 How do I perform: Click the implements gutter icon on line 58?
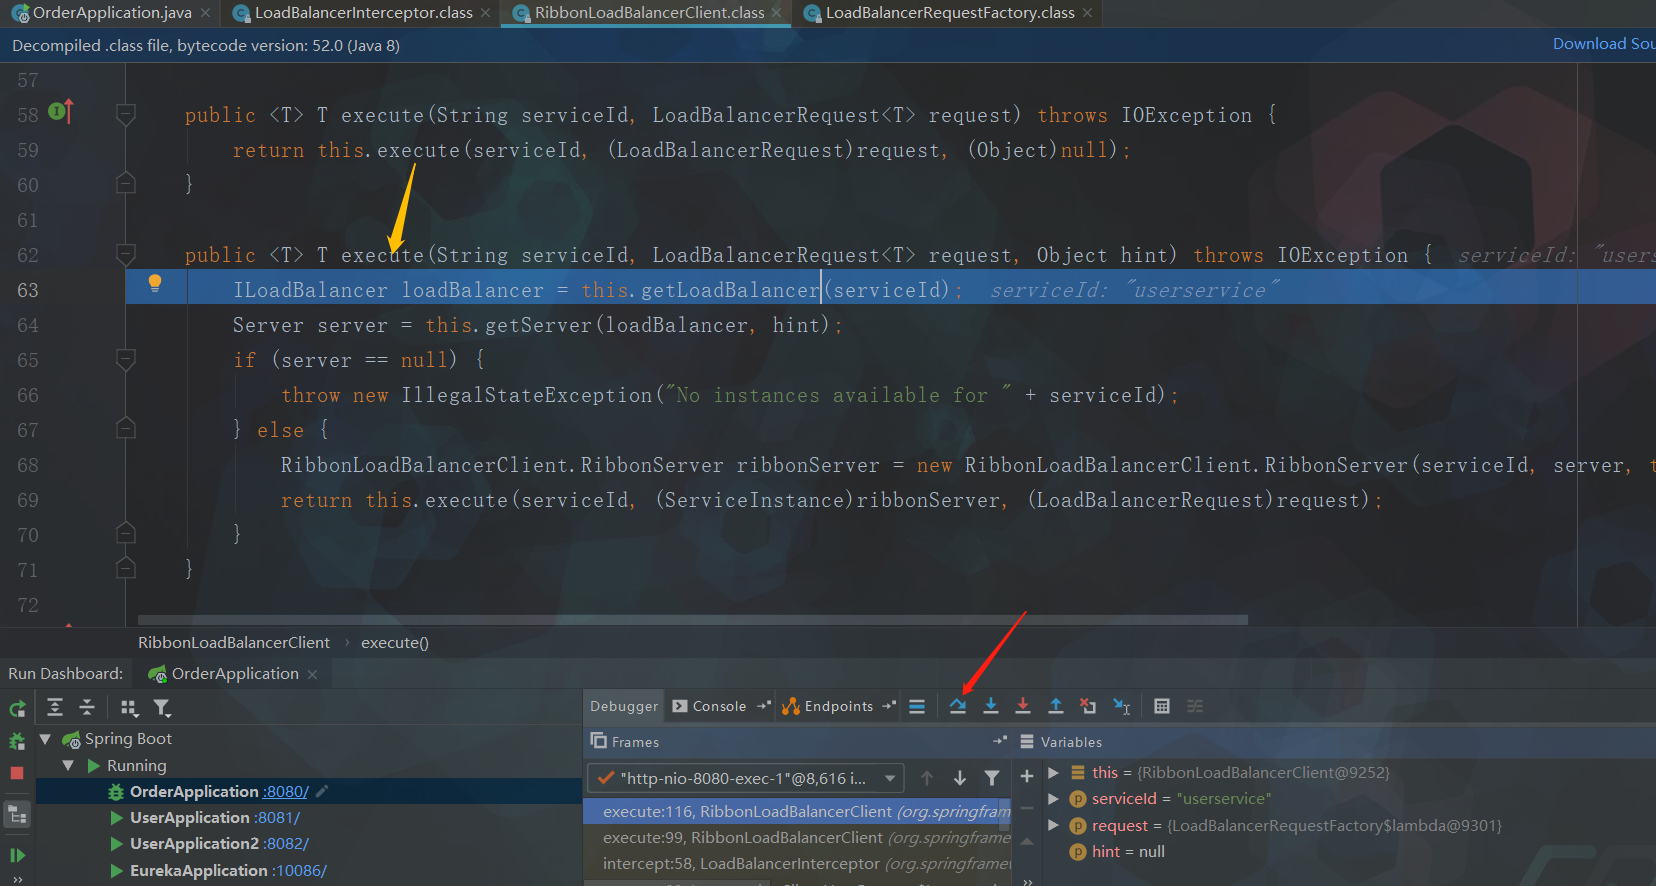[x=61, y=111]
